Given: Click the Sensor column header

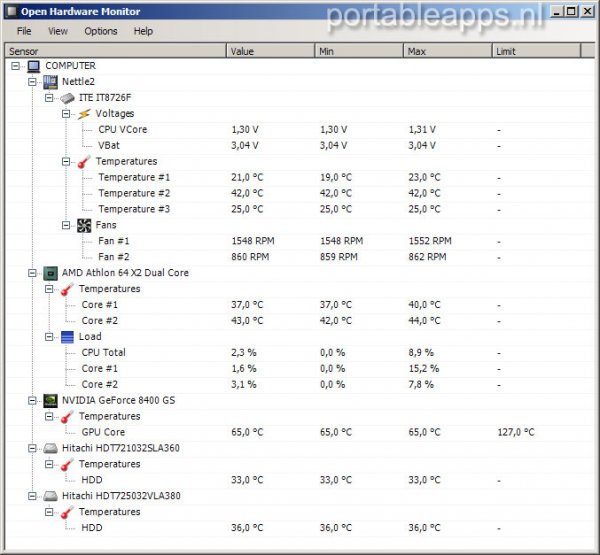Looking at the screenshot, I should 116,51.
